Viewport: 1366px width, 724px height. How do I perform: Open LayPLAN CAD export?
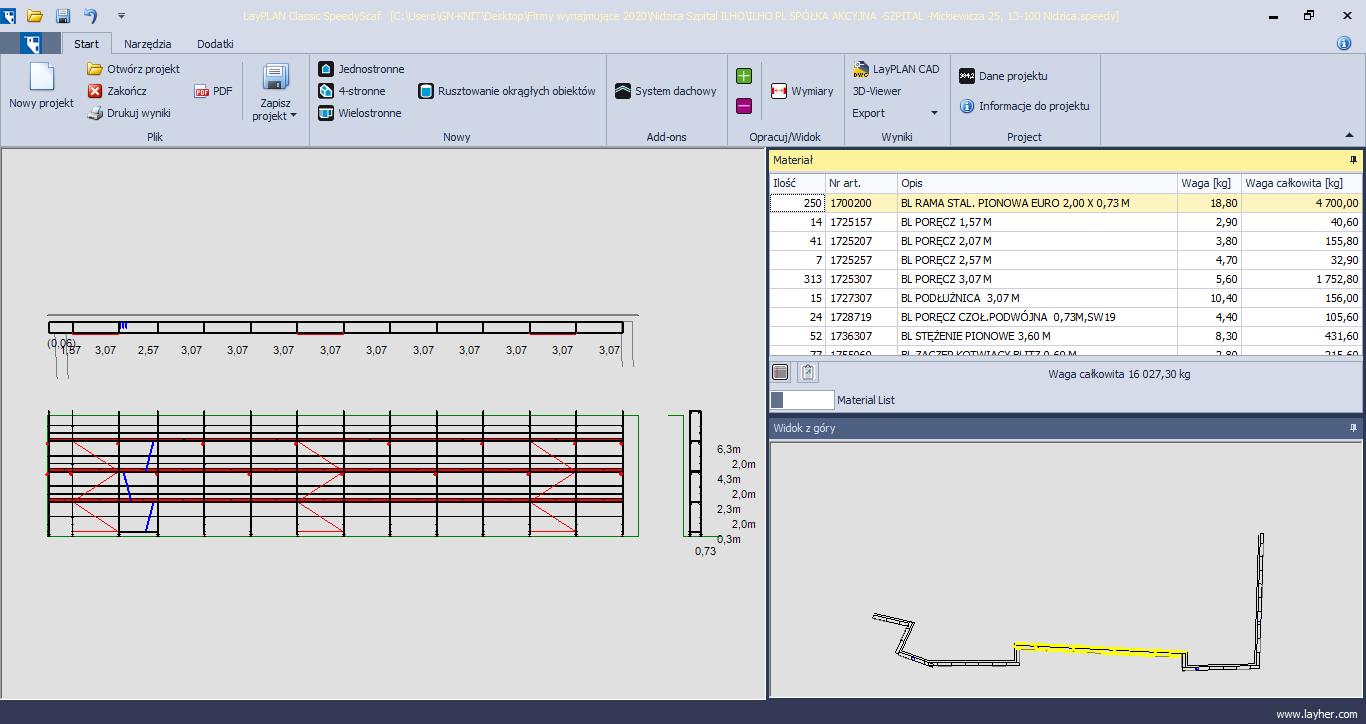(x=895, y=69)
